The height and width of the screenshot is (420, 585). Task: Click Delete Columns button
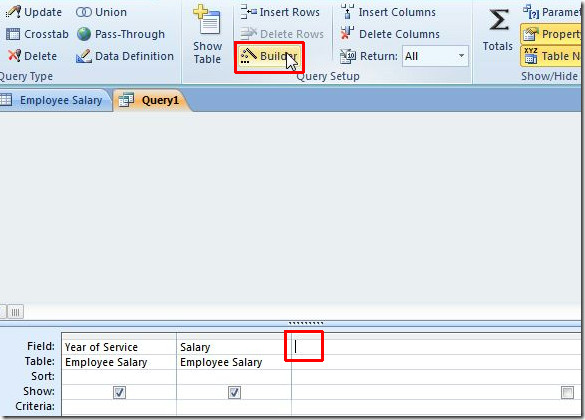390,34
